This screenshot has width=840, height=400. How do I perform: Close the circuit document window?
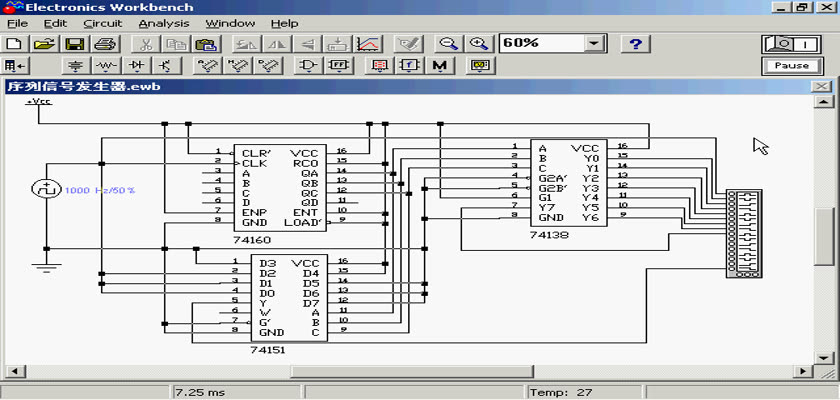point(821,87)
